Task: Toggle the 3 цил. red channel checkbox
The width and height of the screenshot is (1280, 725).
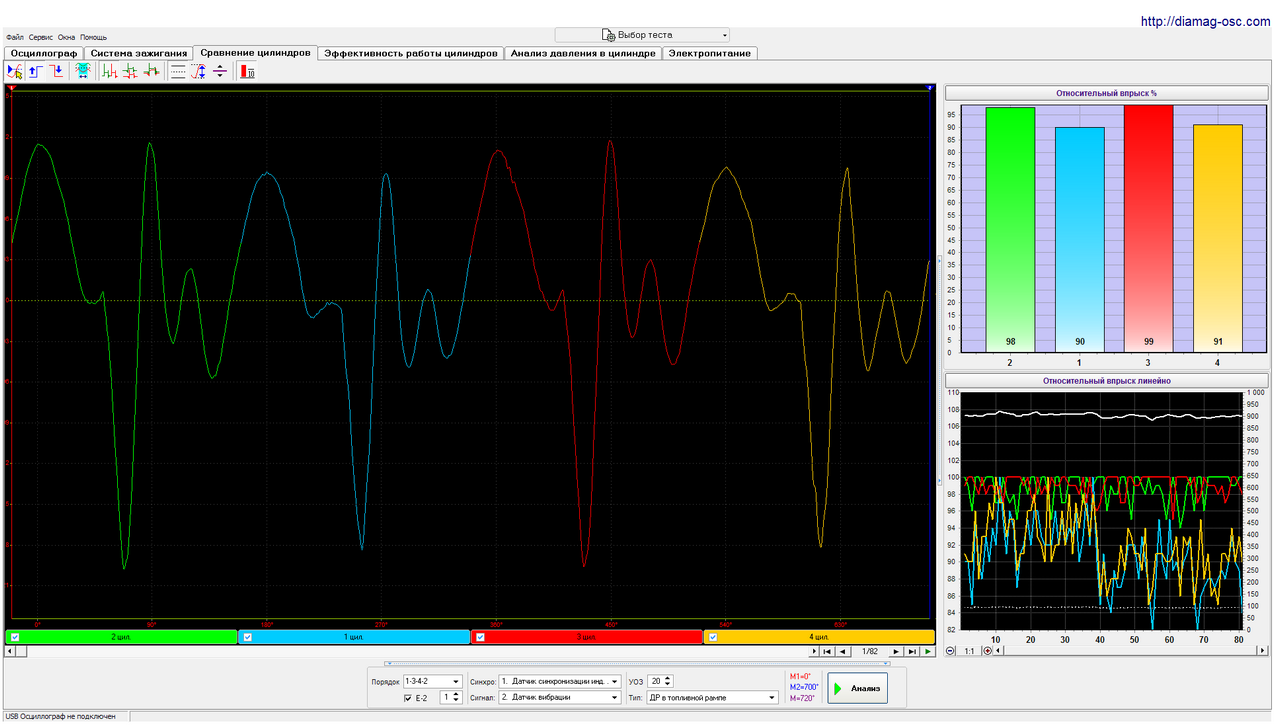Action: (x=480, y=637)
